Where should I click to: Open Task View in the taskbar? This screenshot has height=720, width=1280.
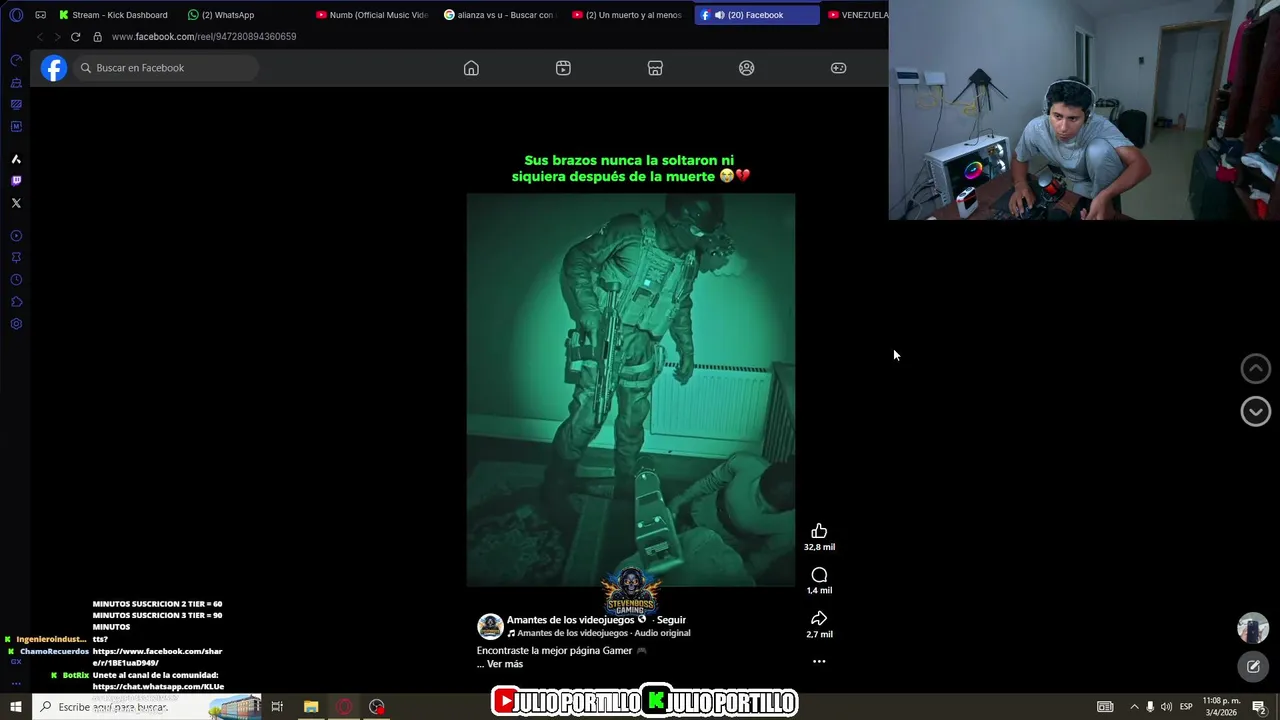click(x=277, y=707)
